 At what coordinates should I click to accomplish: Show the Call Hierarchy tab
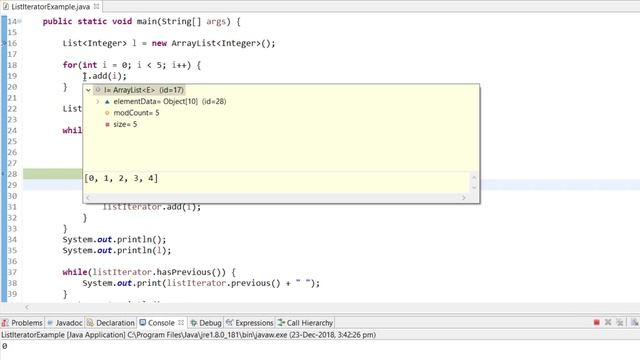click(x=305, y=323)
